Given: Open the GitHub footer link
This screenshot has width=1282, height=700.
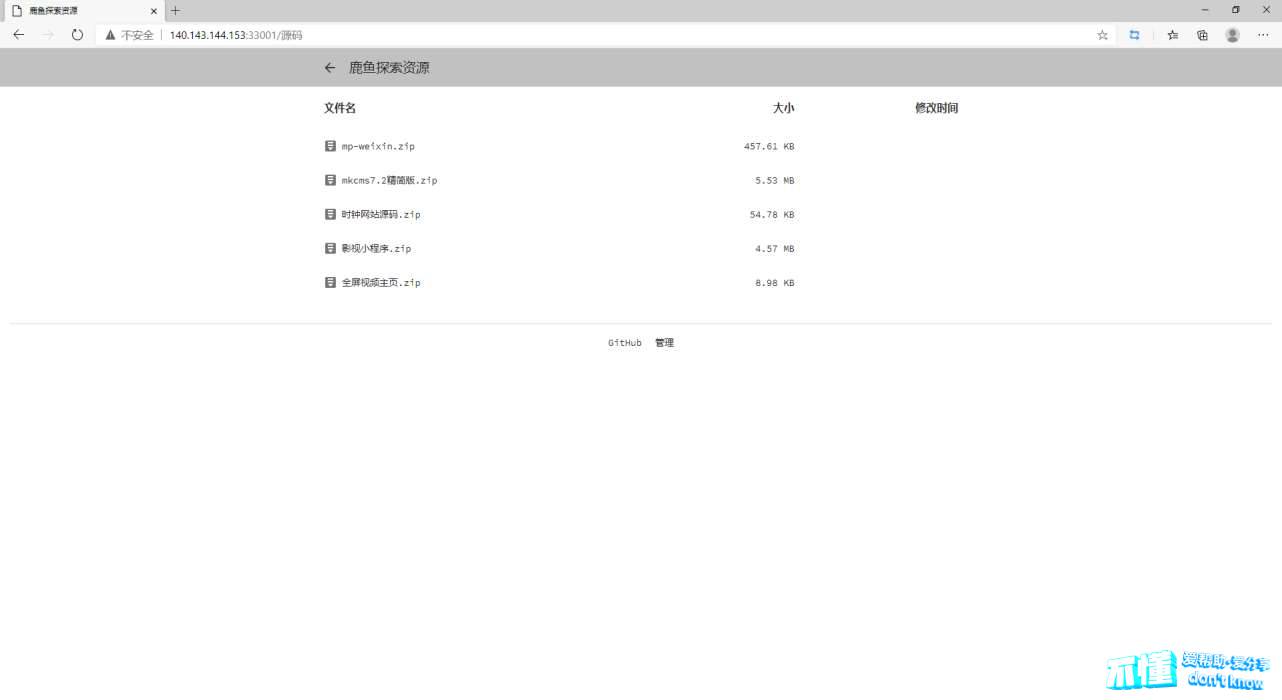Looking at the screenshot, I should click(625, 343).
